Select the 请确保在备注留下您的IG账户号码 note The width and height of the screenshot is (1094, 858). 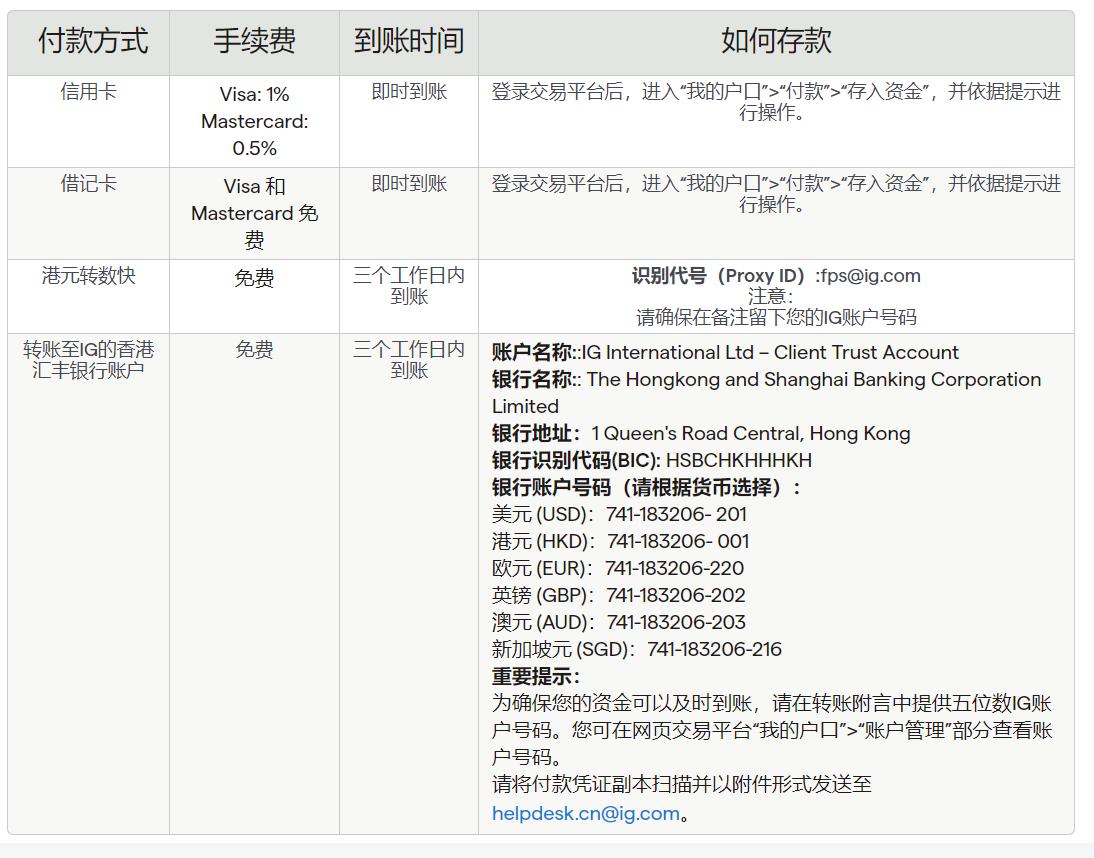777,317
